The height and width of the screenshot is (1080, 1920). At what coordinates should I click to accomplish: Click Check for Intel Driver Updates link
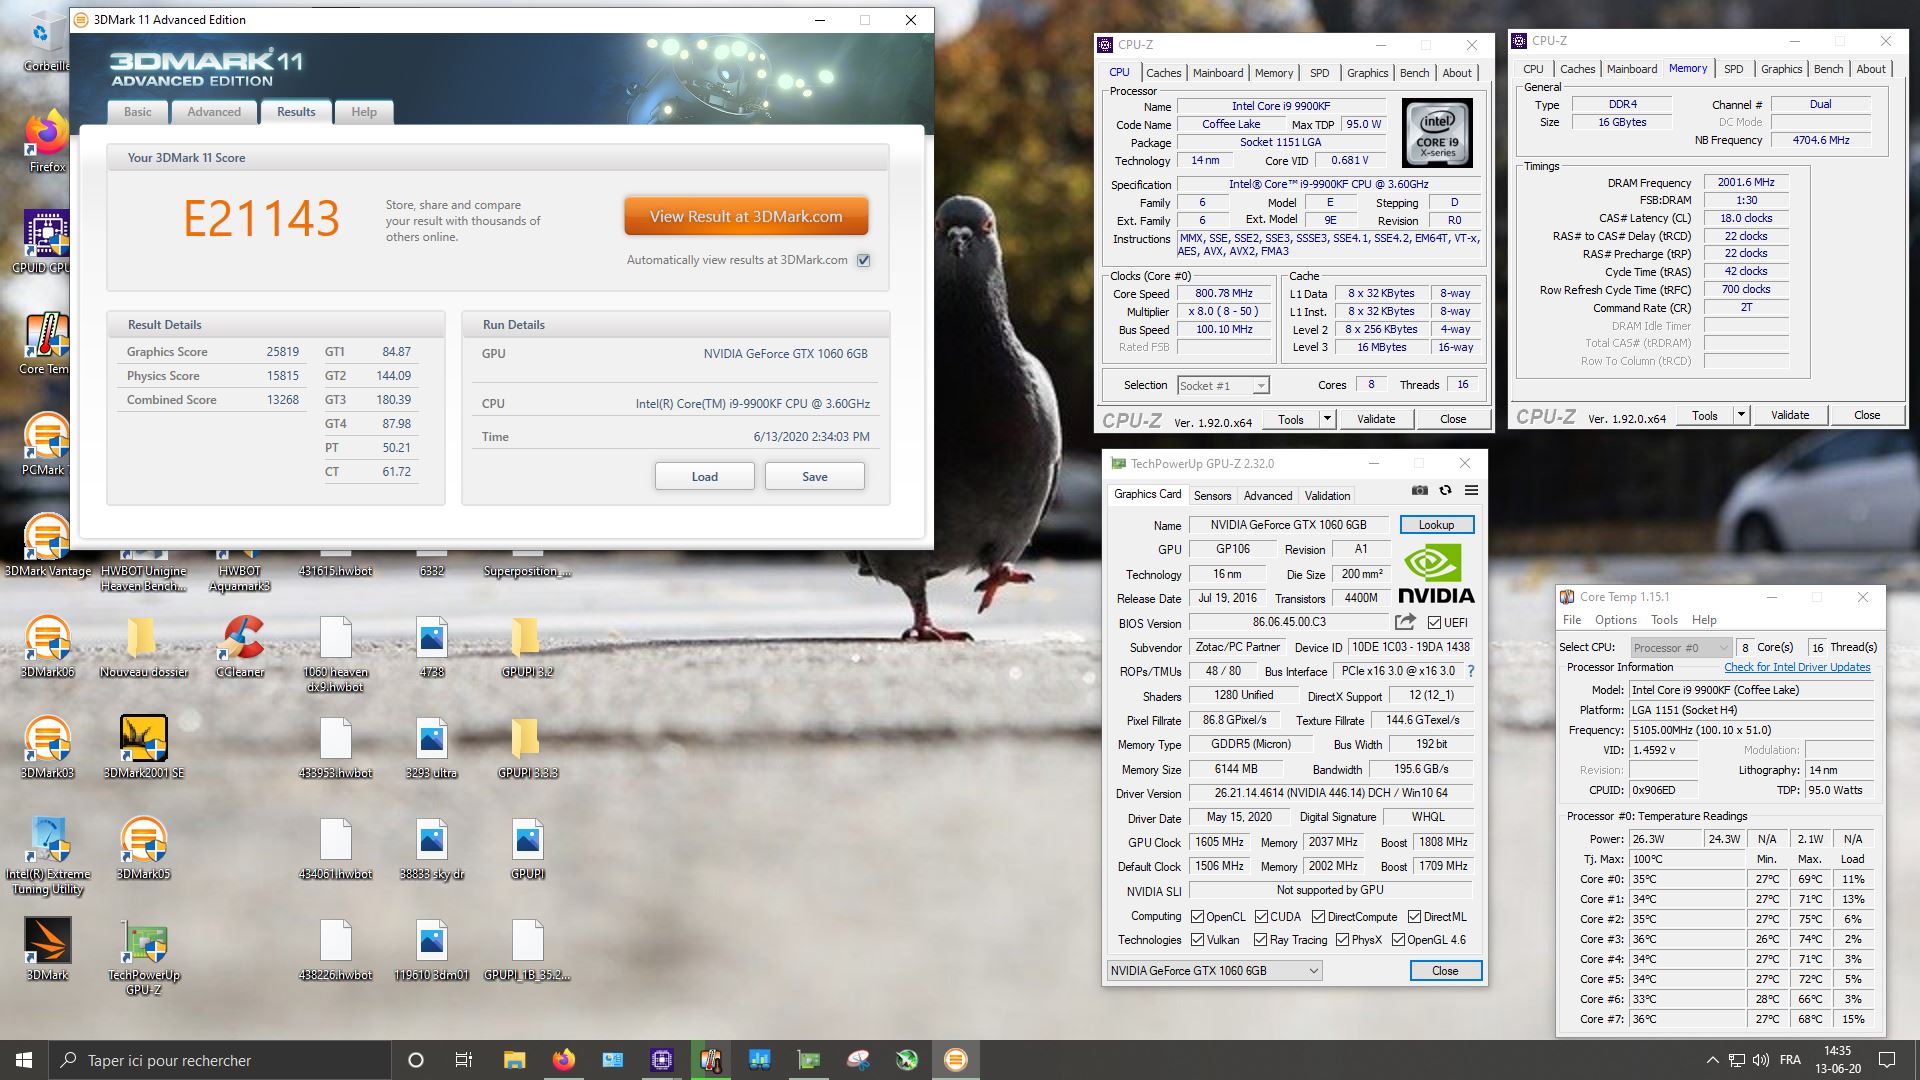tap(1797, 667)
